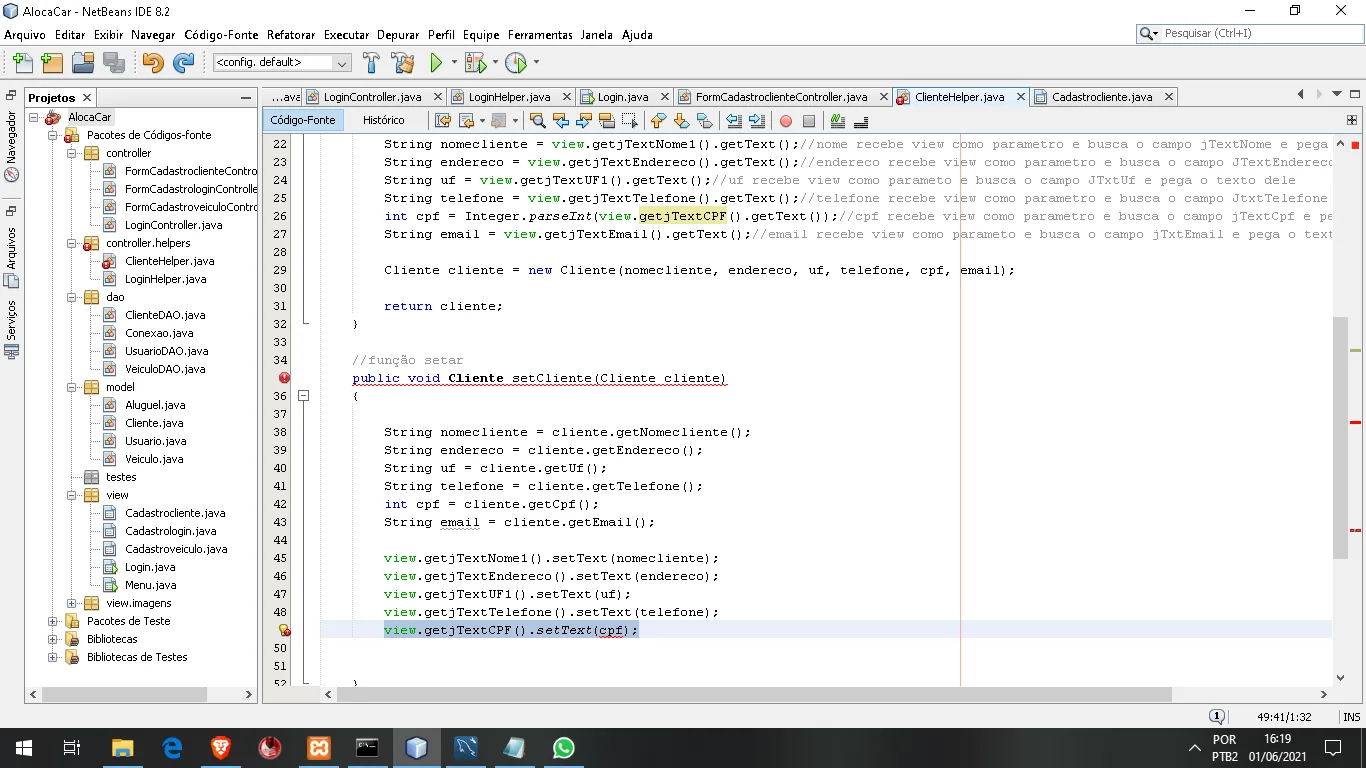Start macro recording with red circle icon
The height and width of the screenshot is (768, 1366).
tap(785, 121)
